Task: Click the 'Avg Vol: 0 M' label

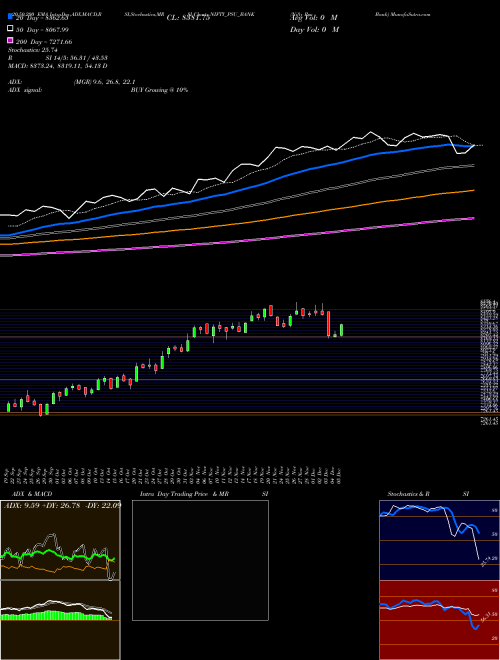Action: (x=314, y=18)
